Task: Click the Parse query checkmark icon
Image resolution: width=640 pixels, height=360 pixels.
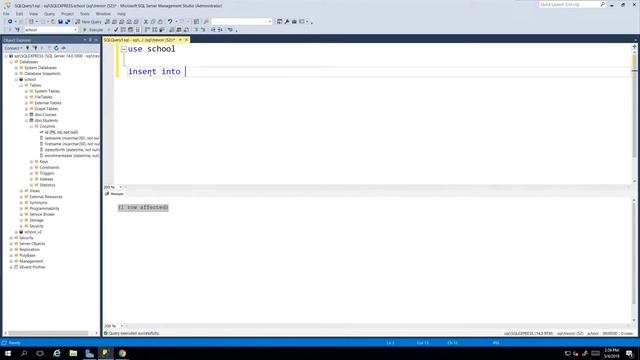Action: coord(116,30)
